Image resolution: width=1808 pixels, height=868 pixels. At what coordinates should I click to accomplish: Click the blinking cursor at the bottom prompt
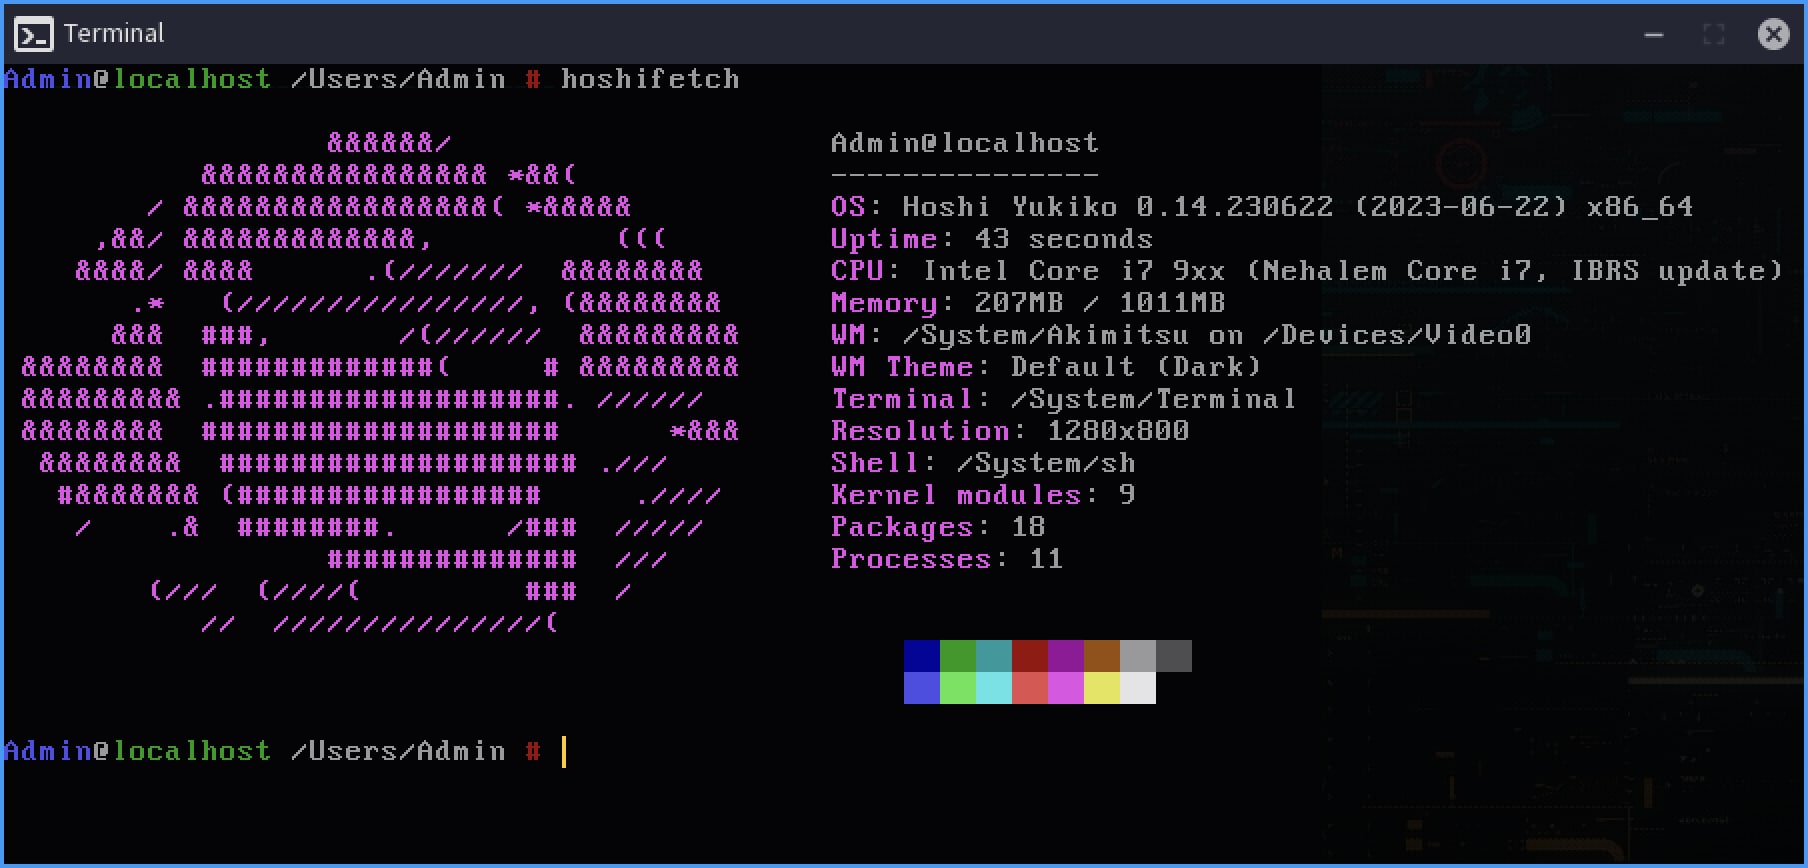(x=564, y=751)
